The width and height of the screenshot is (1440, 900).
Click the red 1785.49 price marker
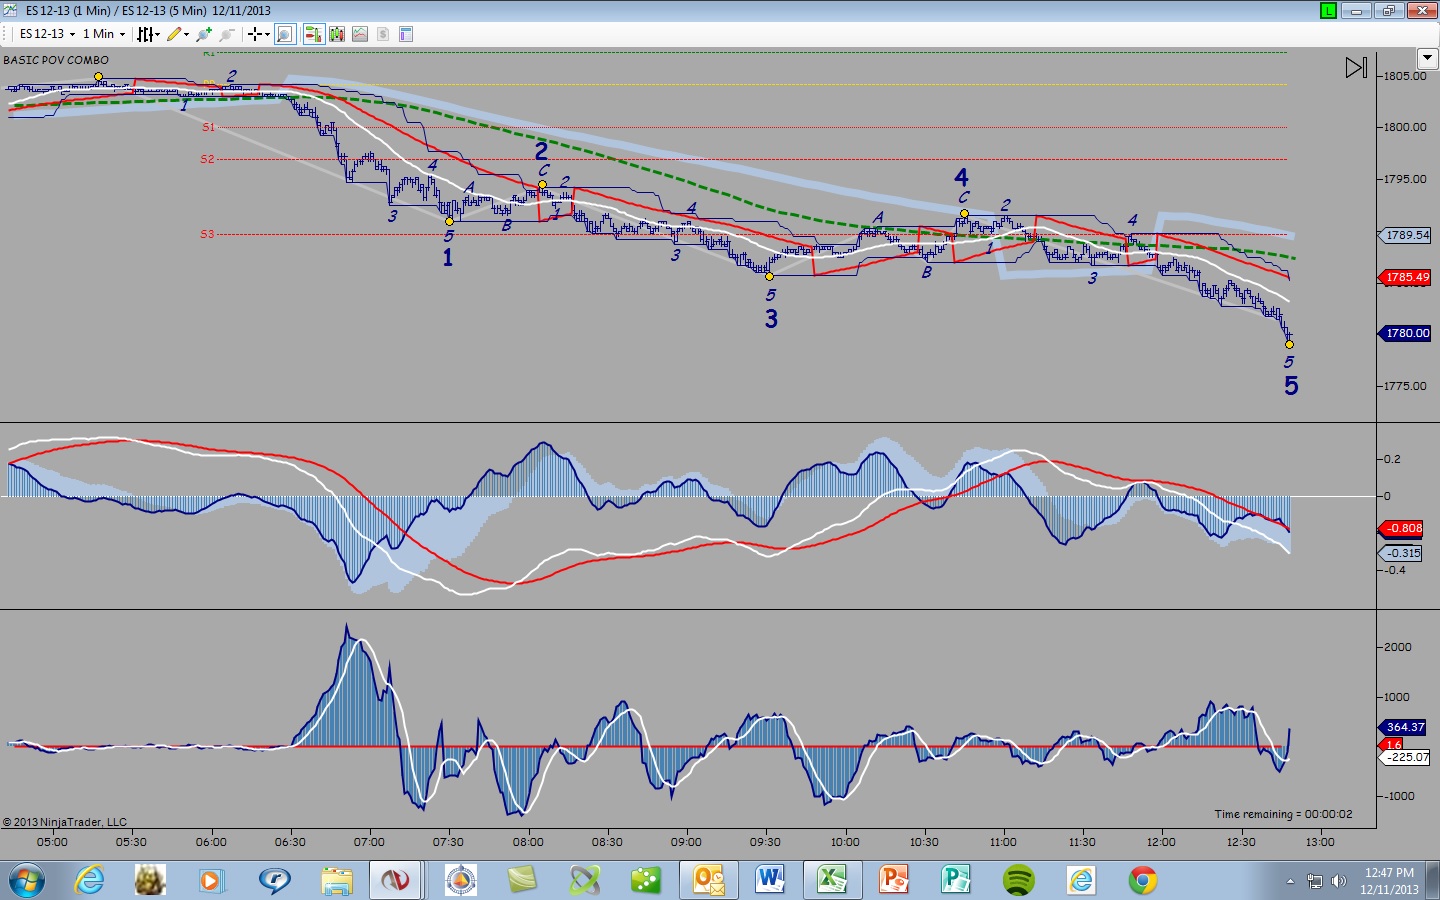tap(1407, 277)
